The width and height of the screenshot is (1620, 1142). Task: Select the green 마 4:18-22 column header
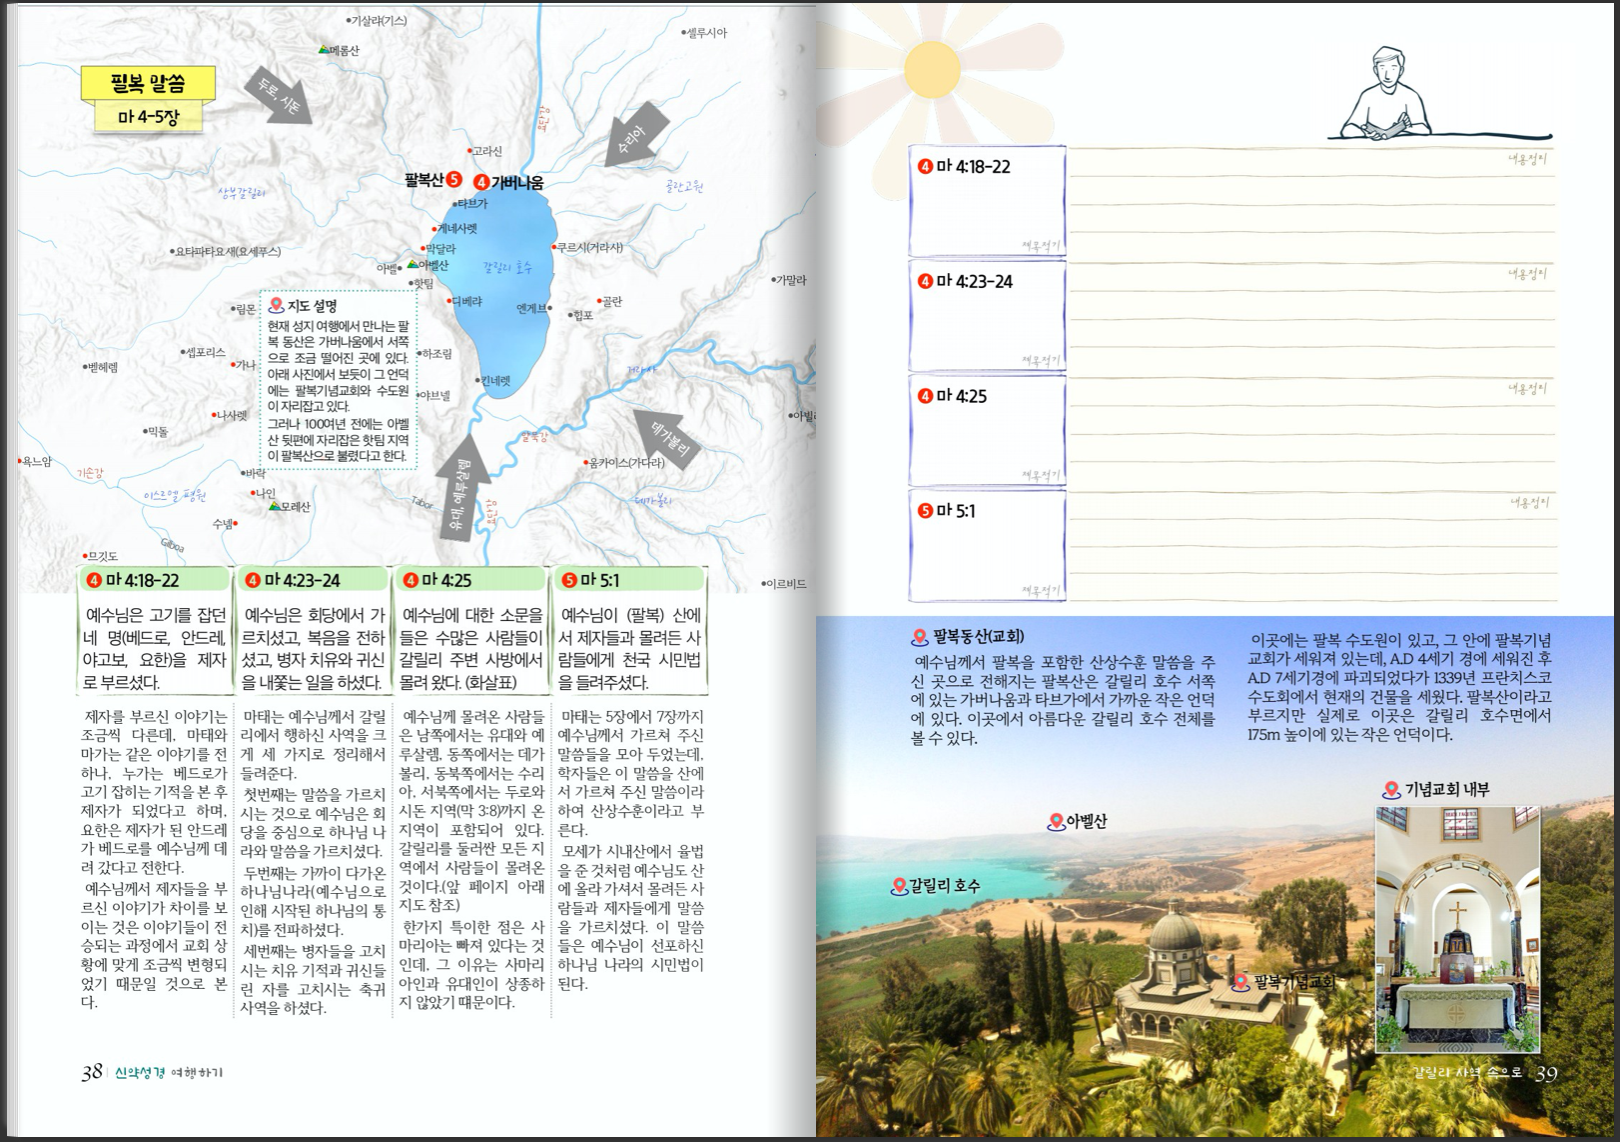point(155,580)
